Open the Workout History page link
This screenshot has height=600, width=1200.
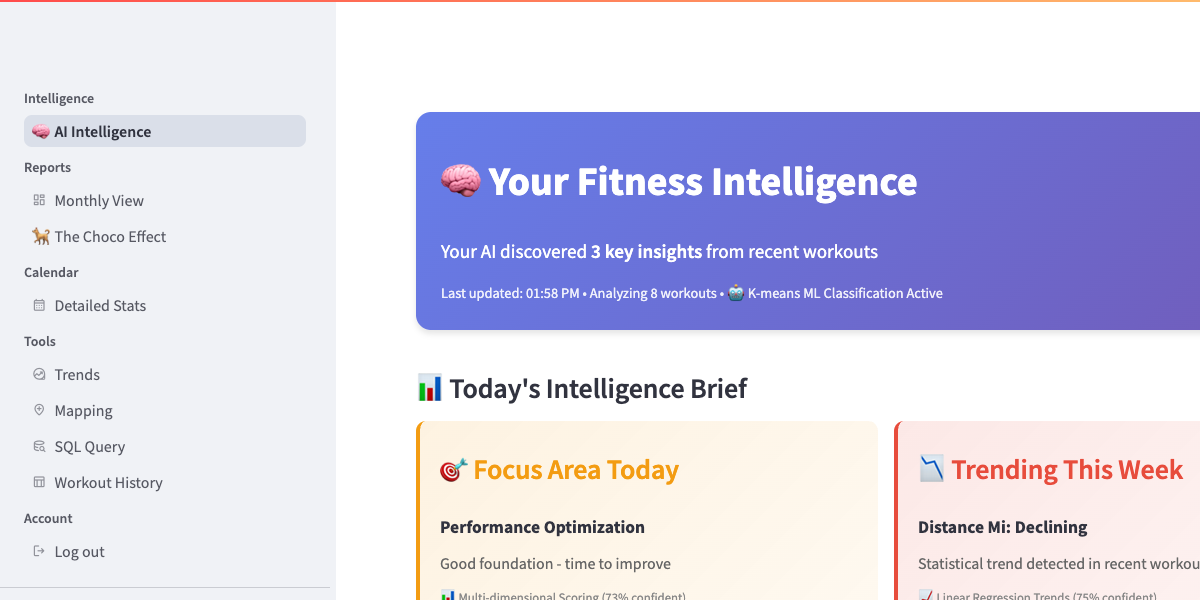[108, 482]
